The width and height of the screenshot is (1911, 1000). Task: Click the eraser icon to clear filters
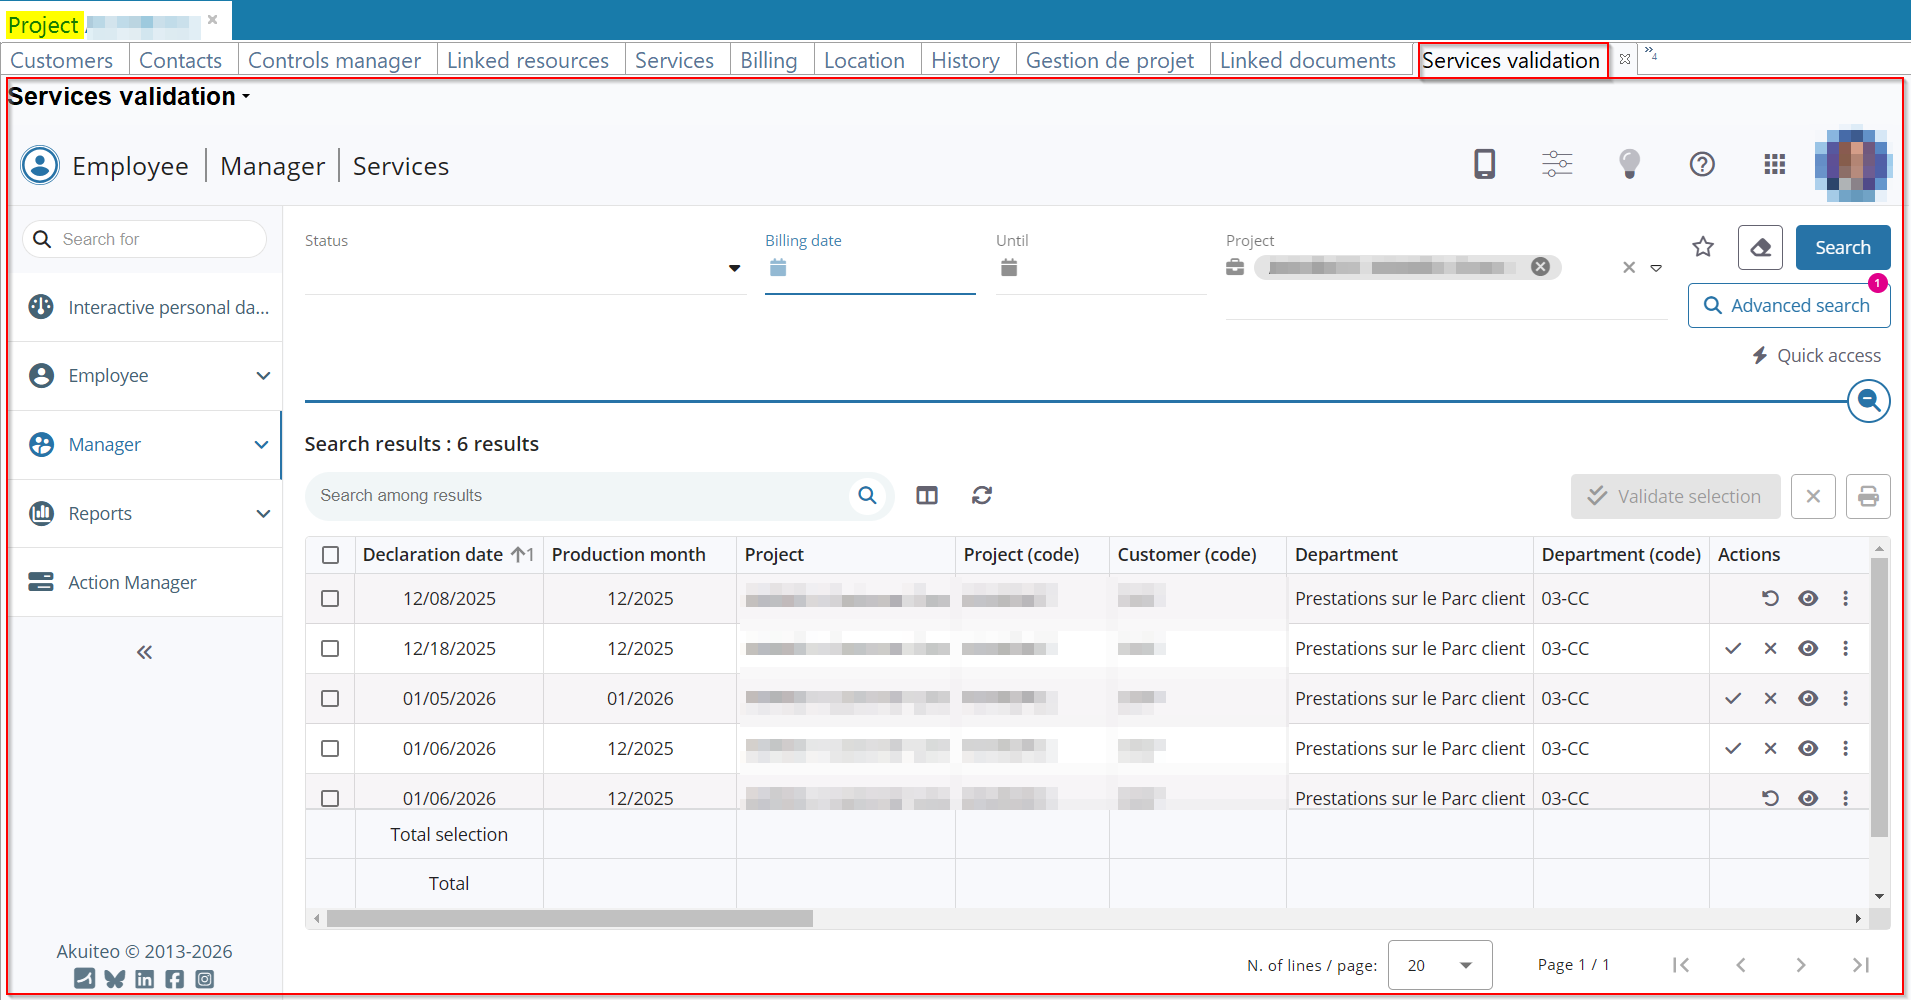pos(1760,247)
